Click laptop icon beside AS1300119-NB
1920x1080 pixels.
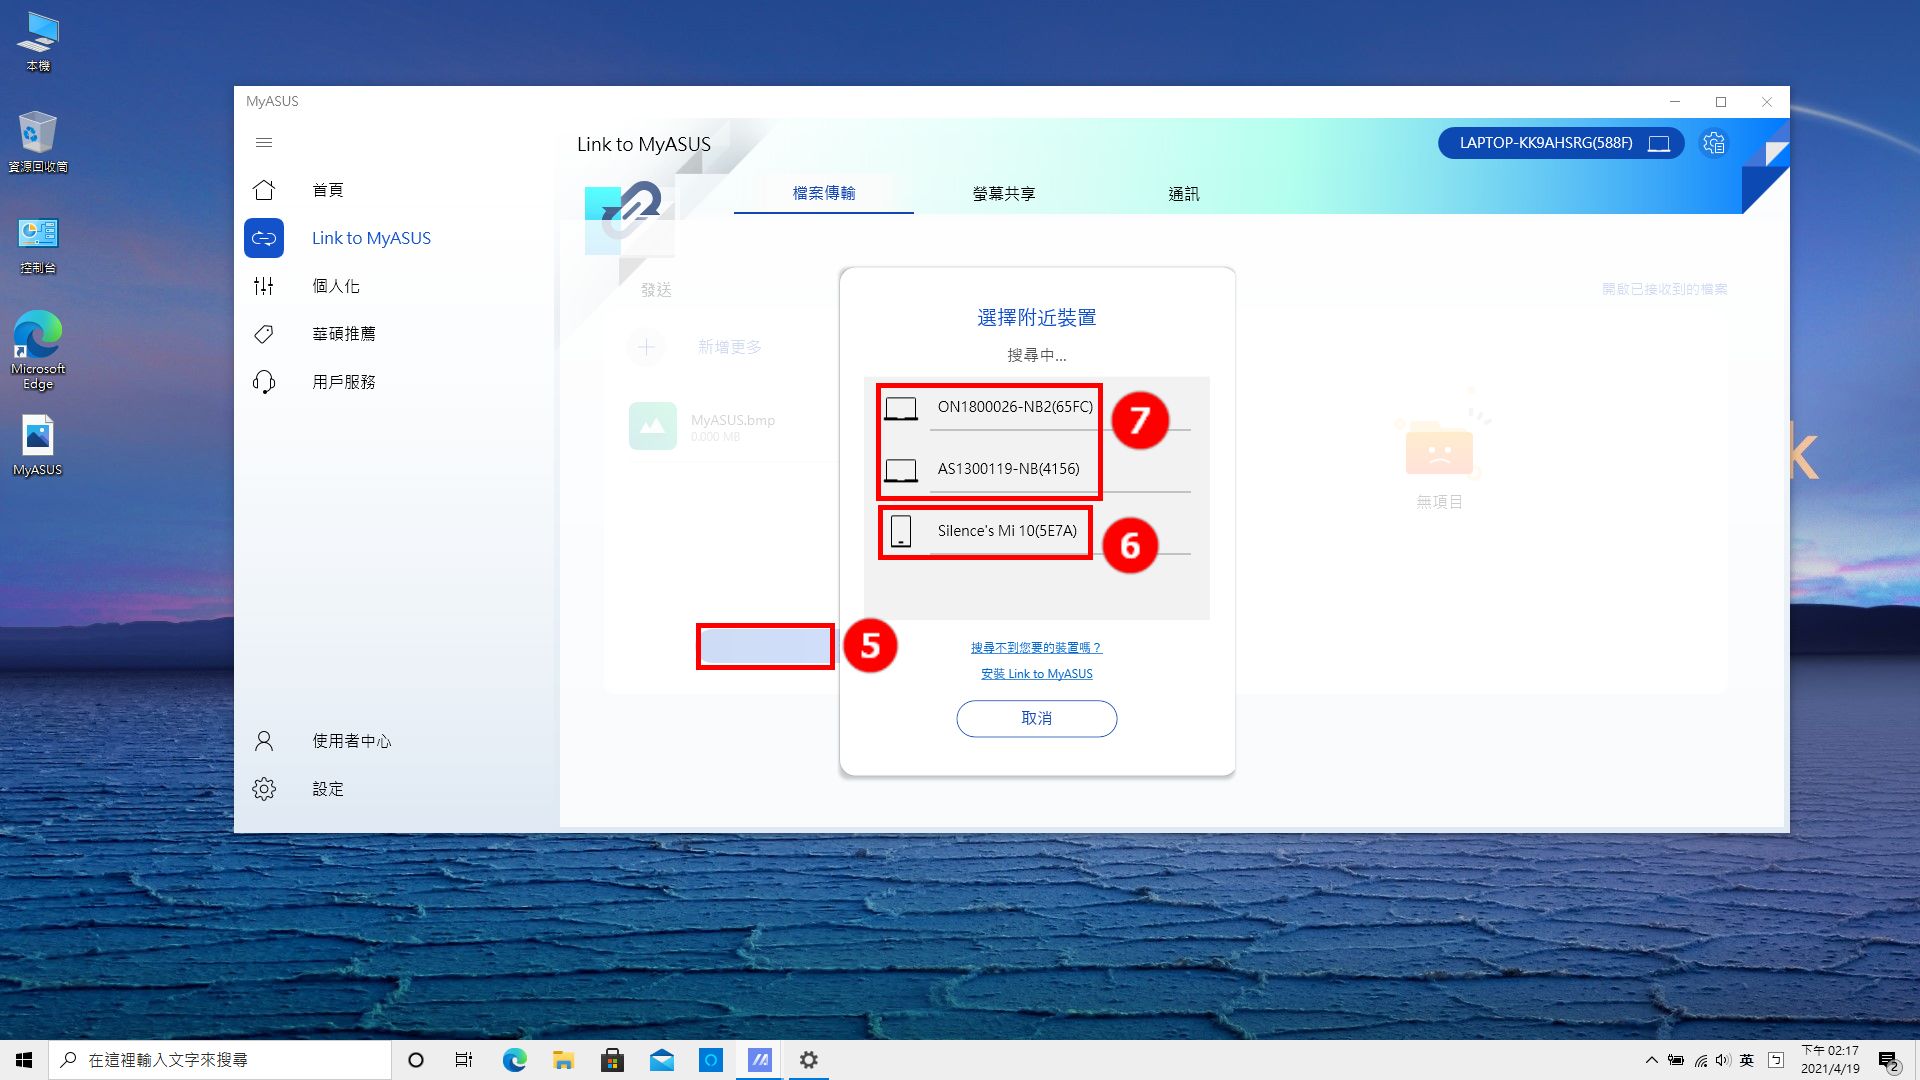(901, 470)
